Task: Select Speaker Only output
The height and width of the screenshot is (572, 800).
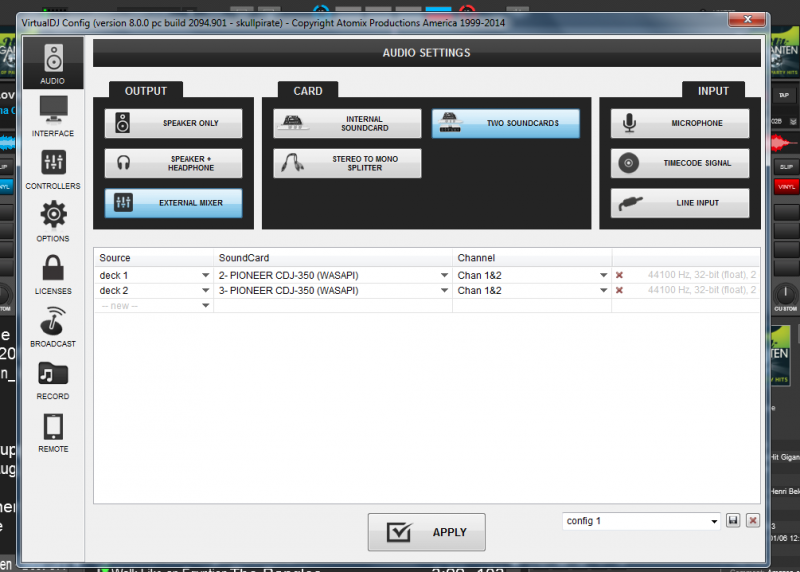Action: click(173, 123)
